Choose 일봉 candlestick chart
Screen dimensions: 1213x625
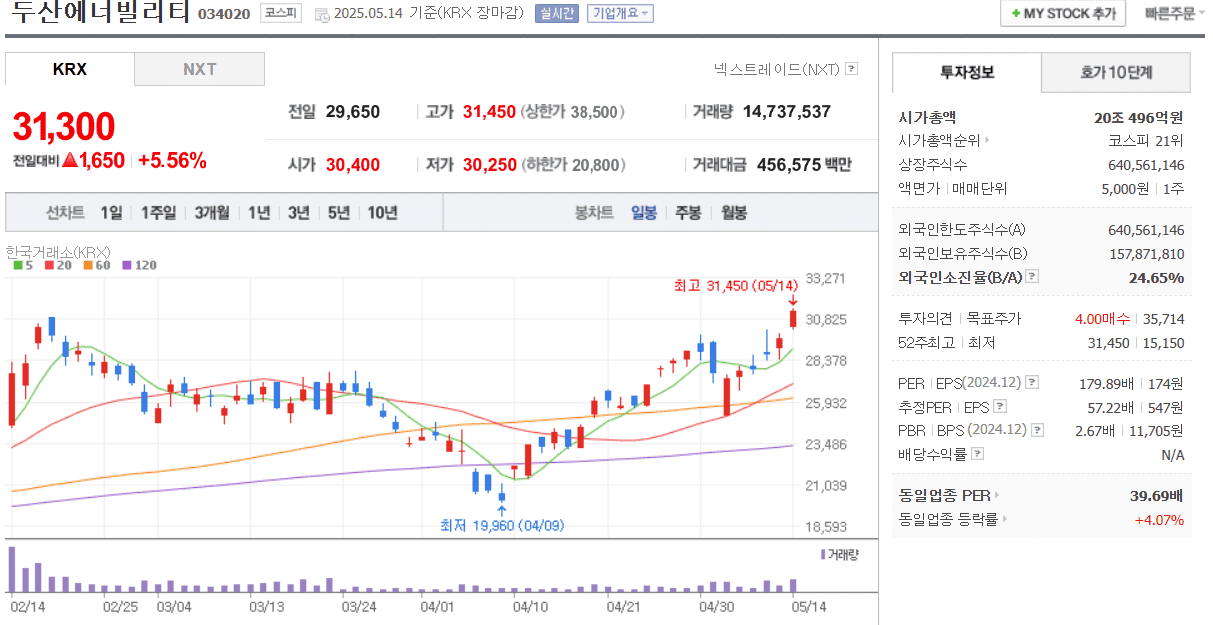point(644,212)
